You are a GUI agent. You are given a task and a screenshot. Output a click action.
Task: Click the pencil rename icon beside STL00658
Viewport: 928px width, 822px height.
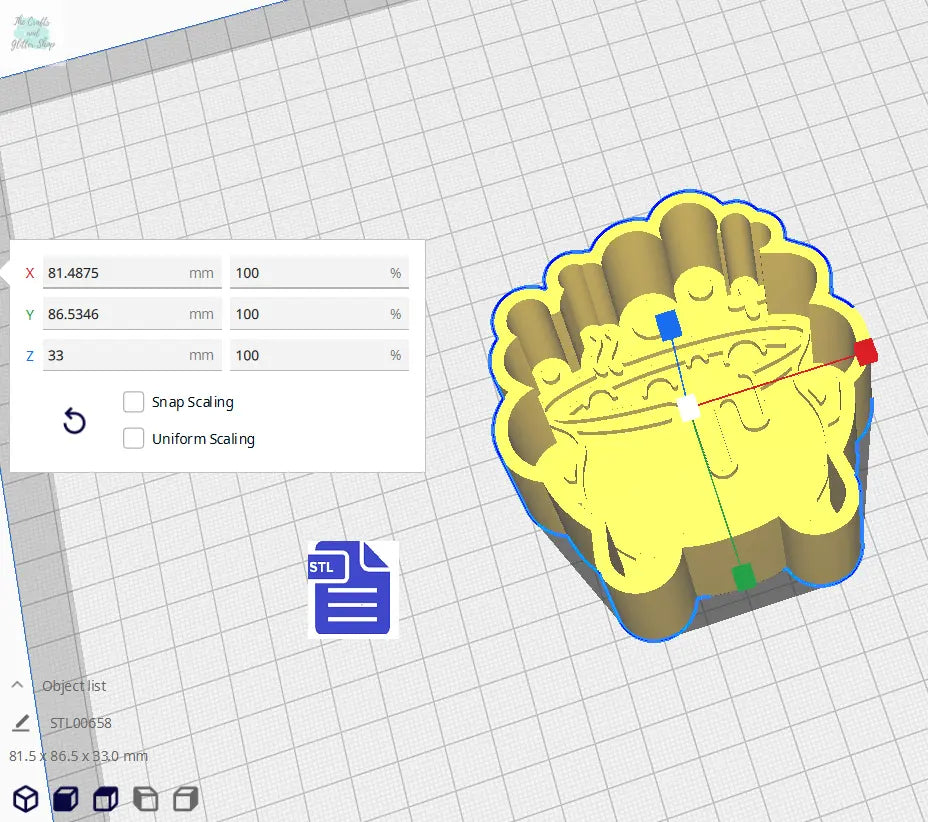point(21,723)
